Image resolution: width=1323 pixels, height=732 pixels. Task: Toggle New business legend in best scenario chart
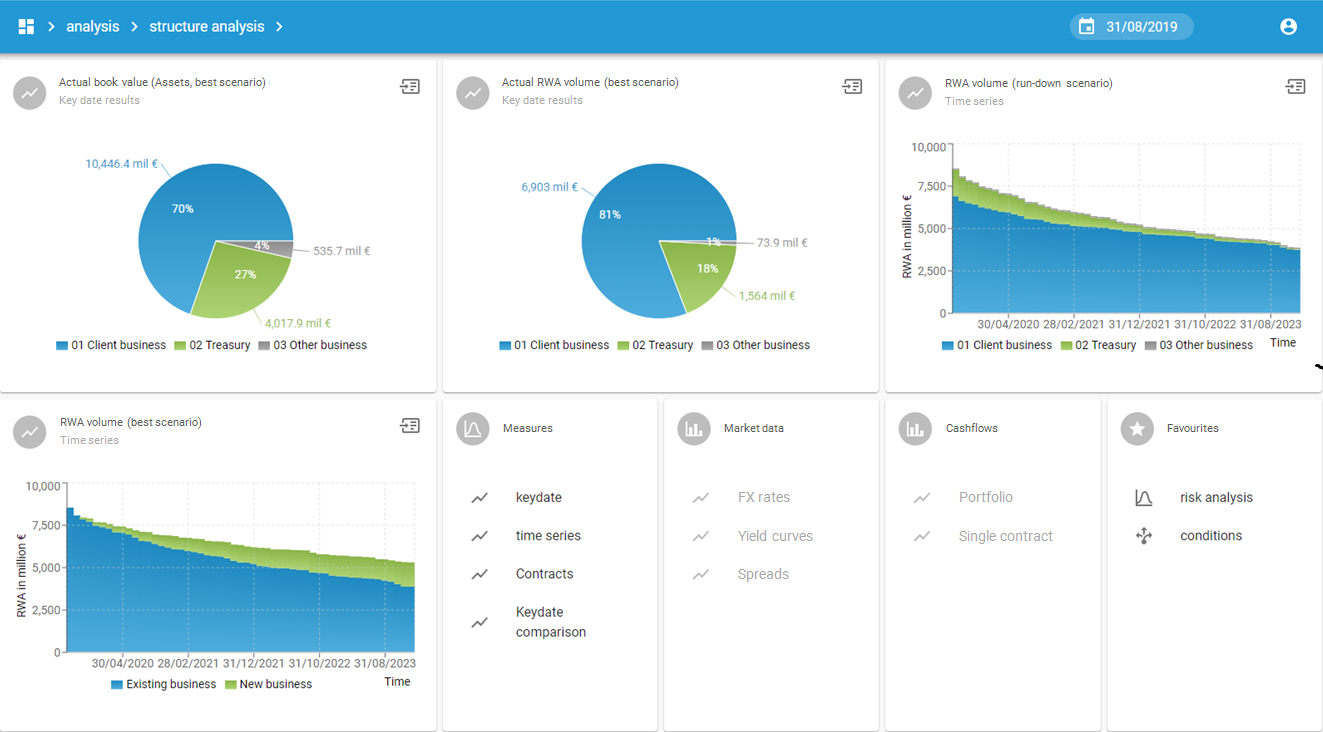click(268, 684)
